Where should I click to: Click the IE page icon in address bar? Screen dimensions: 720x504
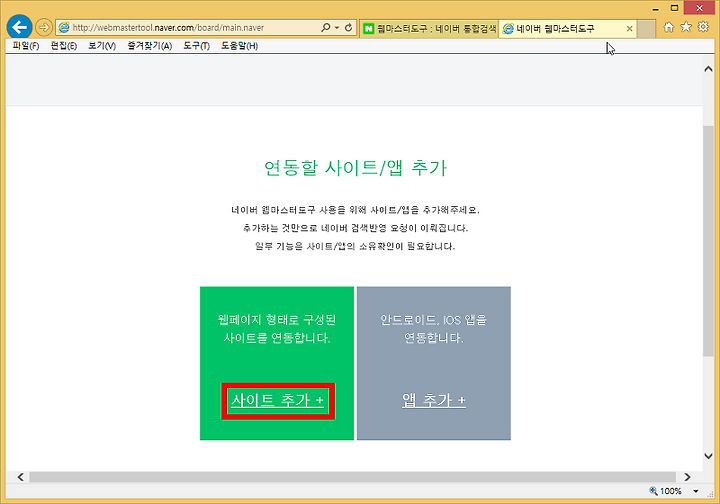(x=64, y=28)
